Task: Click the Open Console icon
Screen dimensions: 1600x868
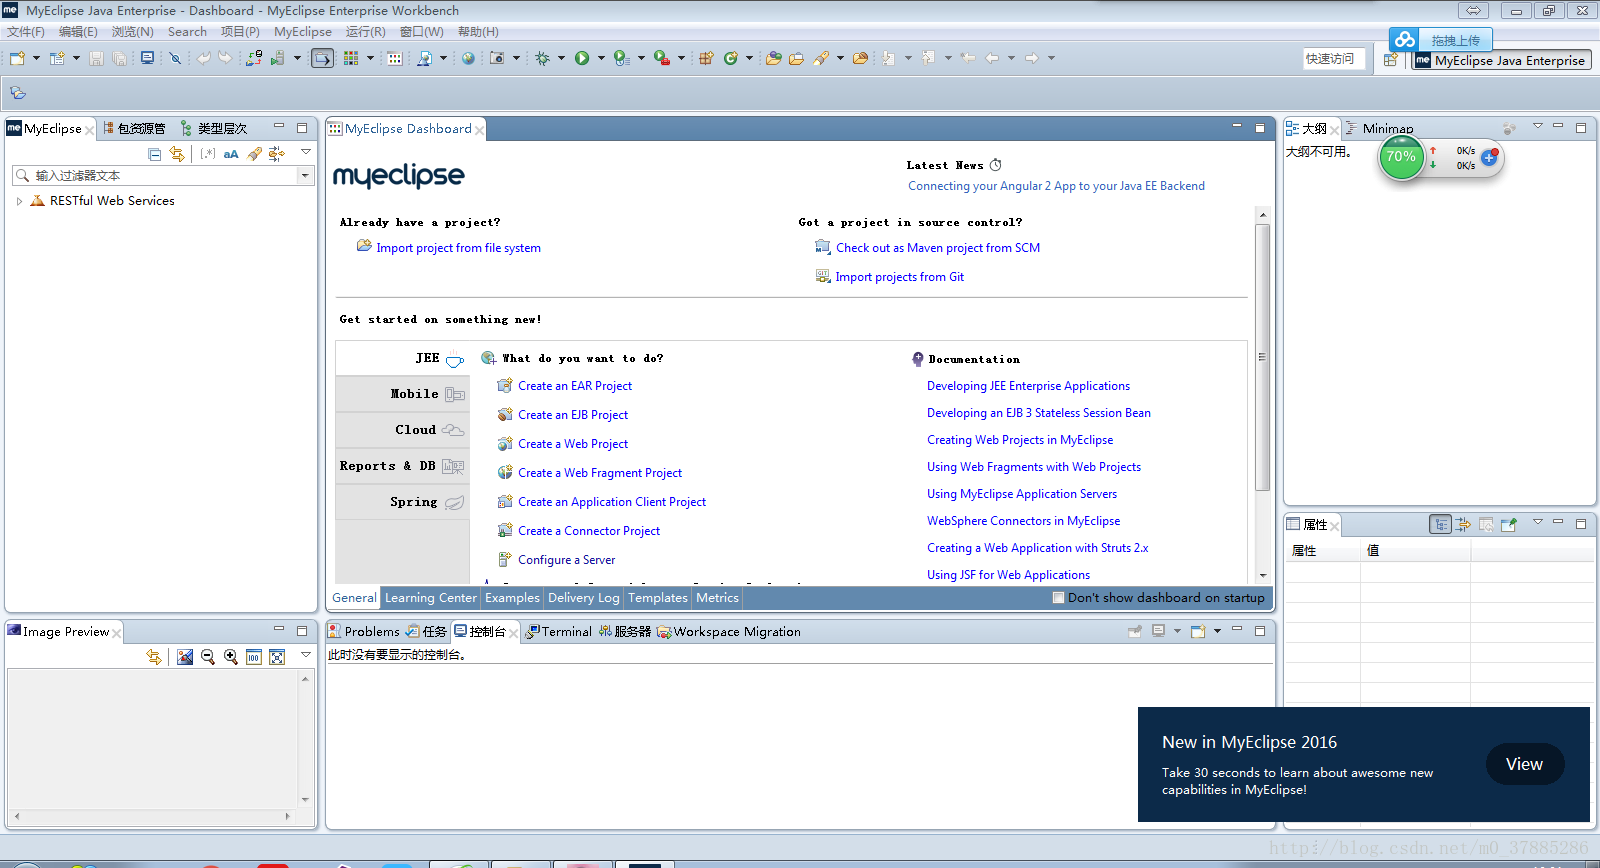Action: pos(1198,631)
